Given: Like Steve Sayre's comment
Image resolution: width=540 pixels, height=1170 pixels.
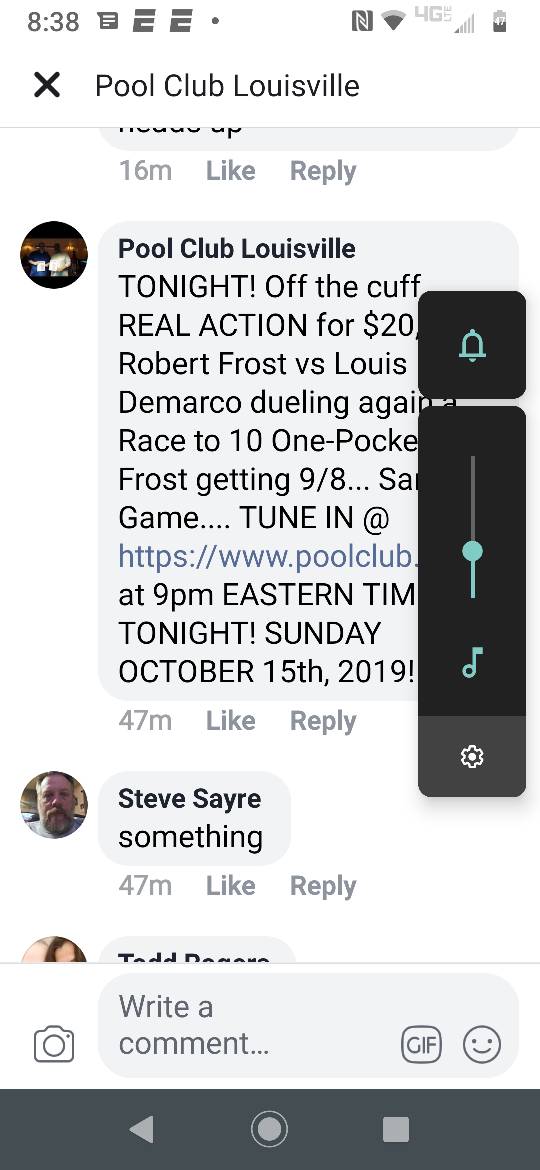Looking at the screenshot, I should pos(230,886).
